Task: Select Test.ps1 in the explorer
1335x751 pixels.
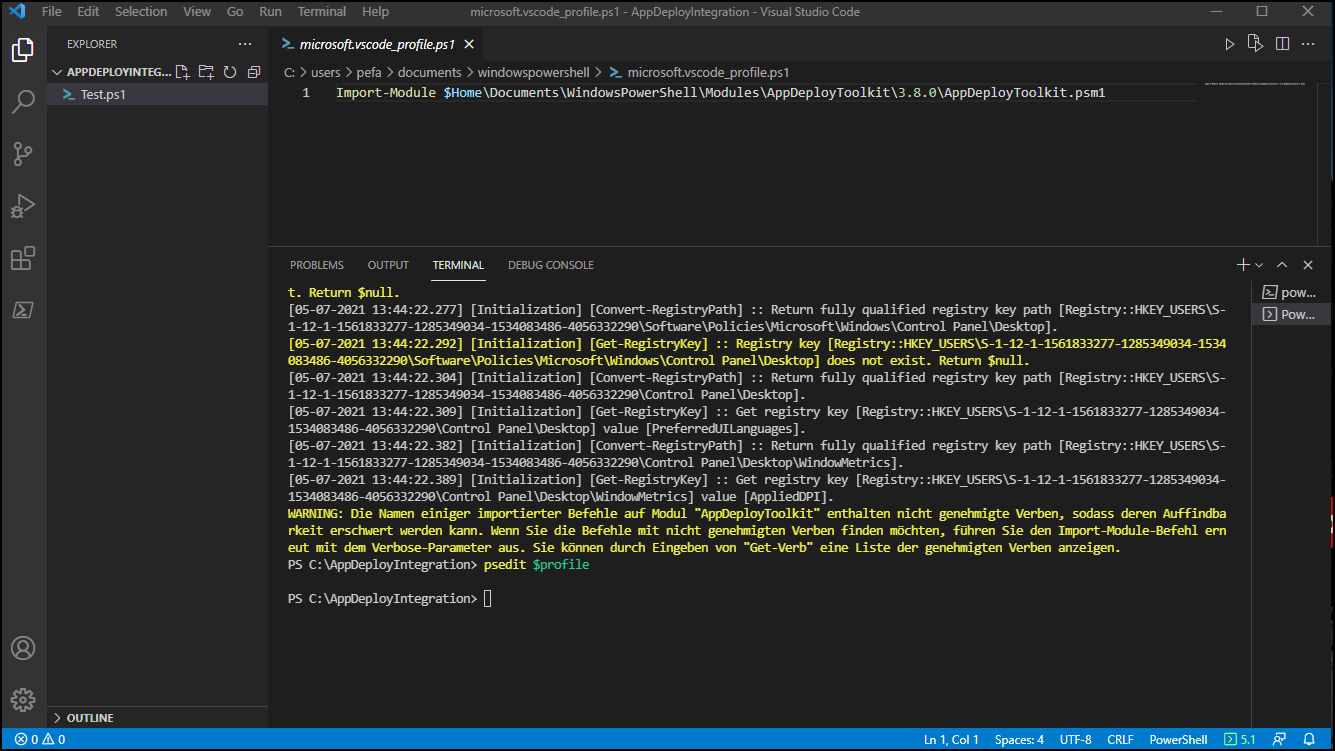Action: [x=103, y=95]
